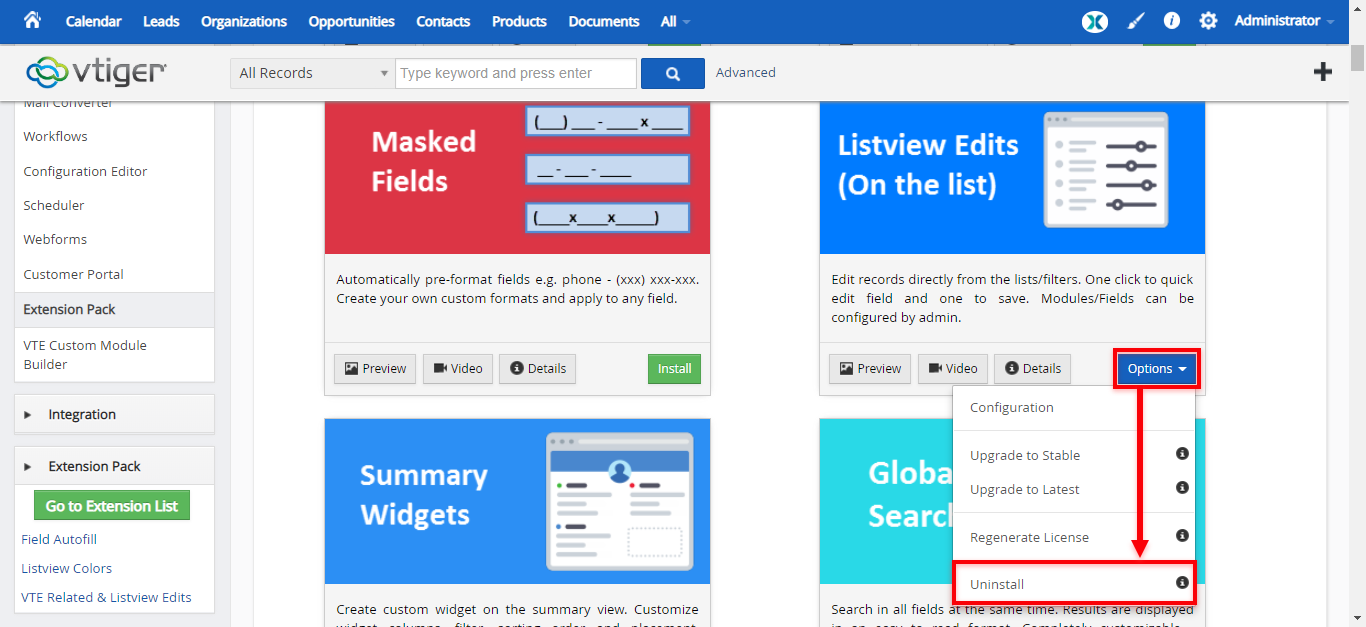Screen dimensions: 1366x627
Task: Click the blue search magnifier button
Action: pyautogui.click(x=673, y=73)
